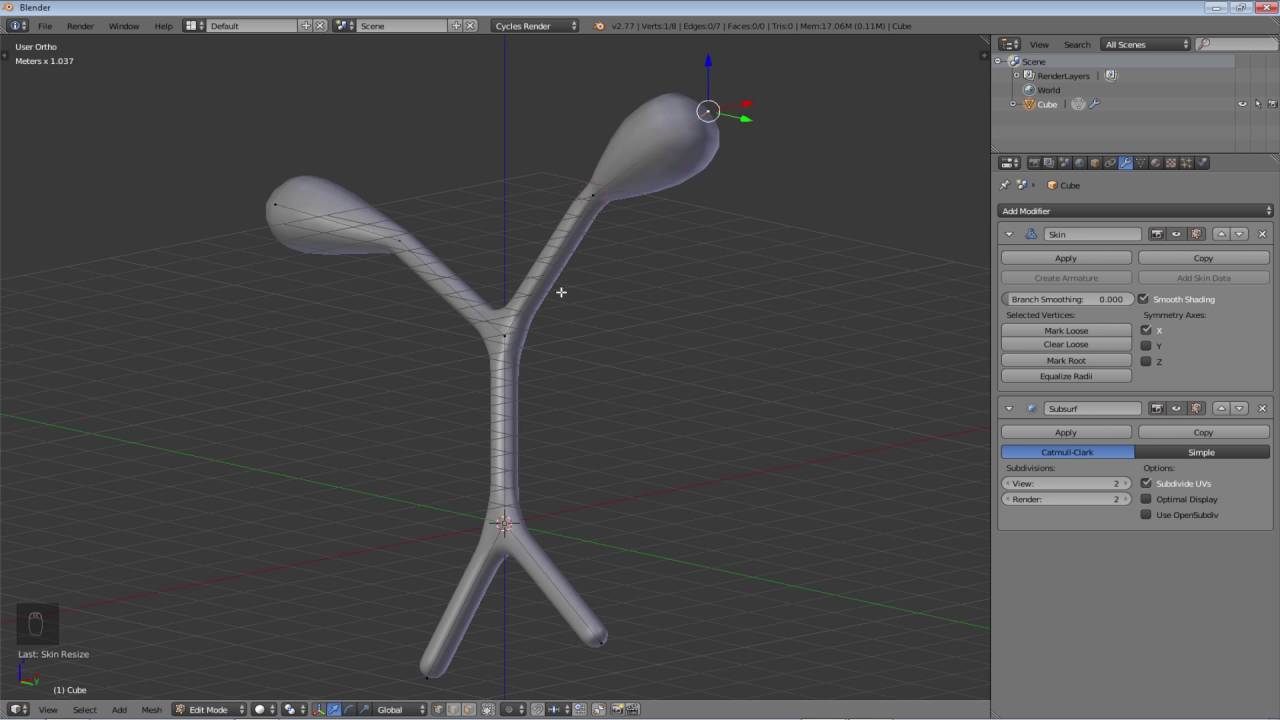
Task: Apply the Skin modifier
Action: click(x=1066, y=258)
